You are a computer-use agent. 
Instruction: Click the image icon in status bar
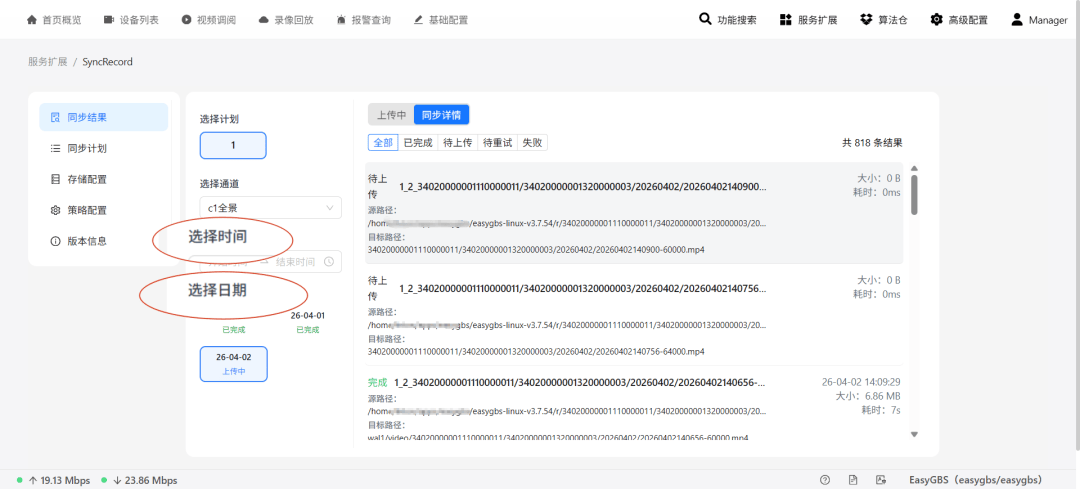pos(880,480)
